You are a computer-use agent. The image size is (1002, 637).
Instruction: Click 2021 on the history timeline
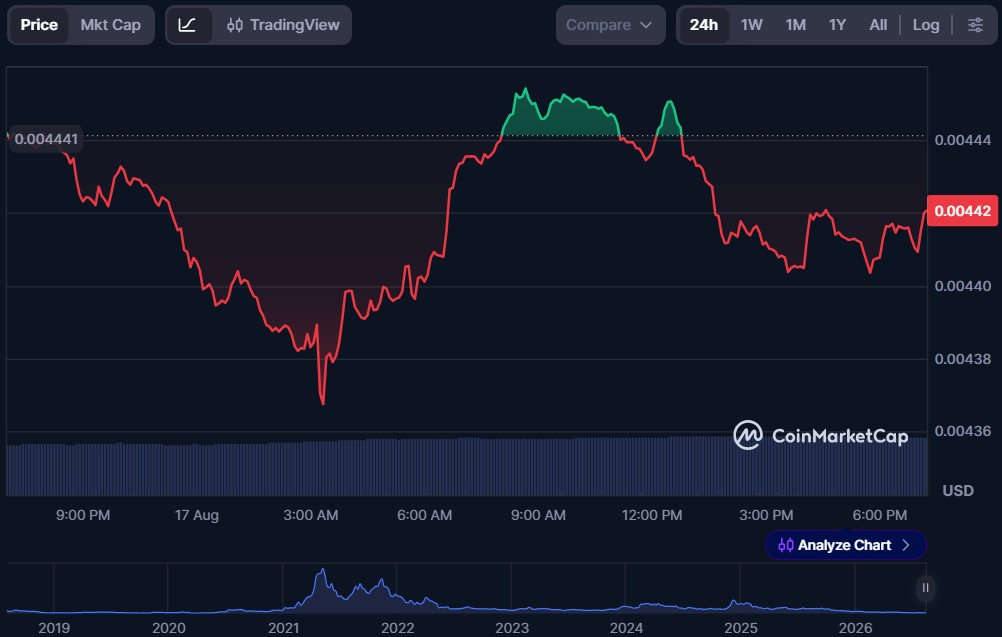(283, 628)
